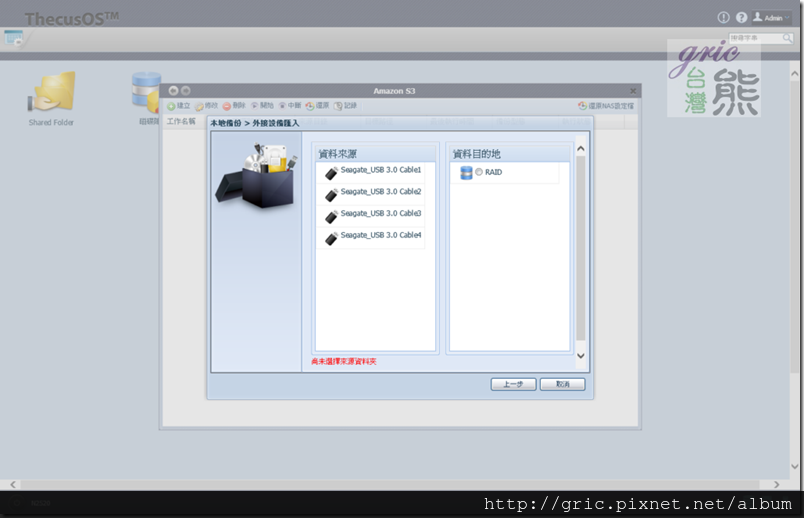Click the 中斷 (stop) toolbar button

(290, 106)
